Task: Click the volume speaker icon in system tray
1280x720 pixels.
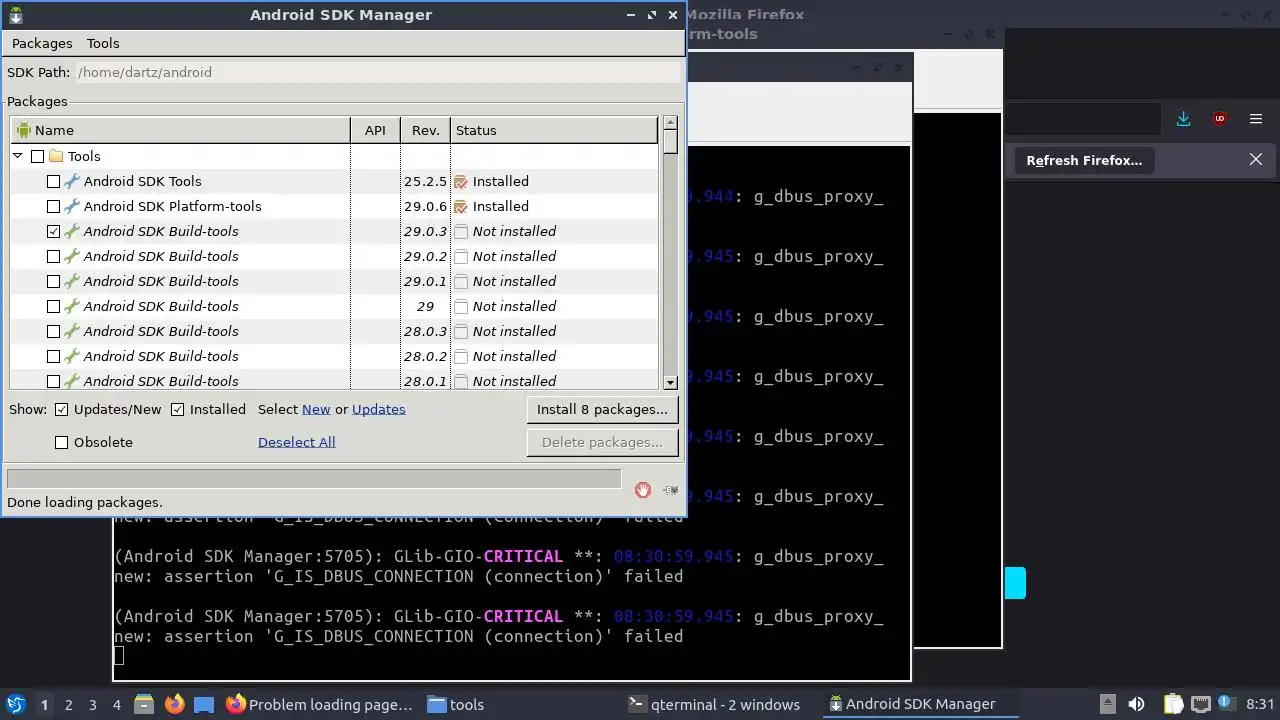Action: pos(1136,704)
